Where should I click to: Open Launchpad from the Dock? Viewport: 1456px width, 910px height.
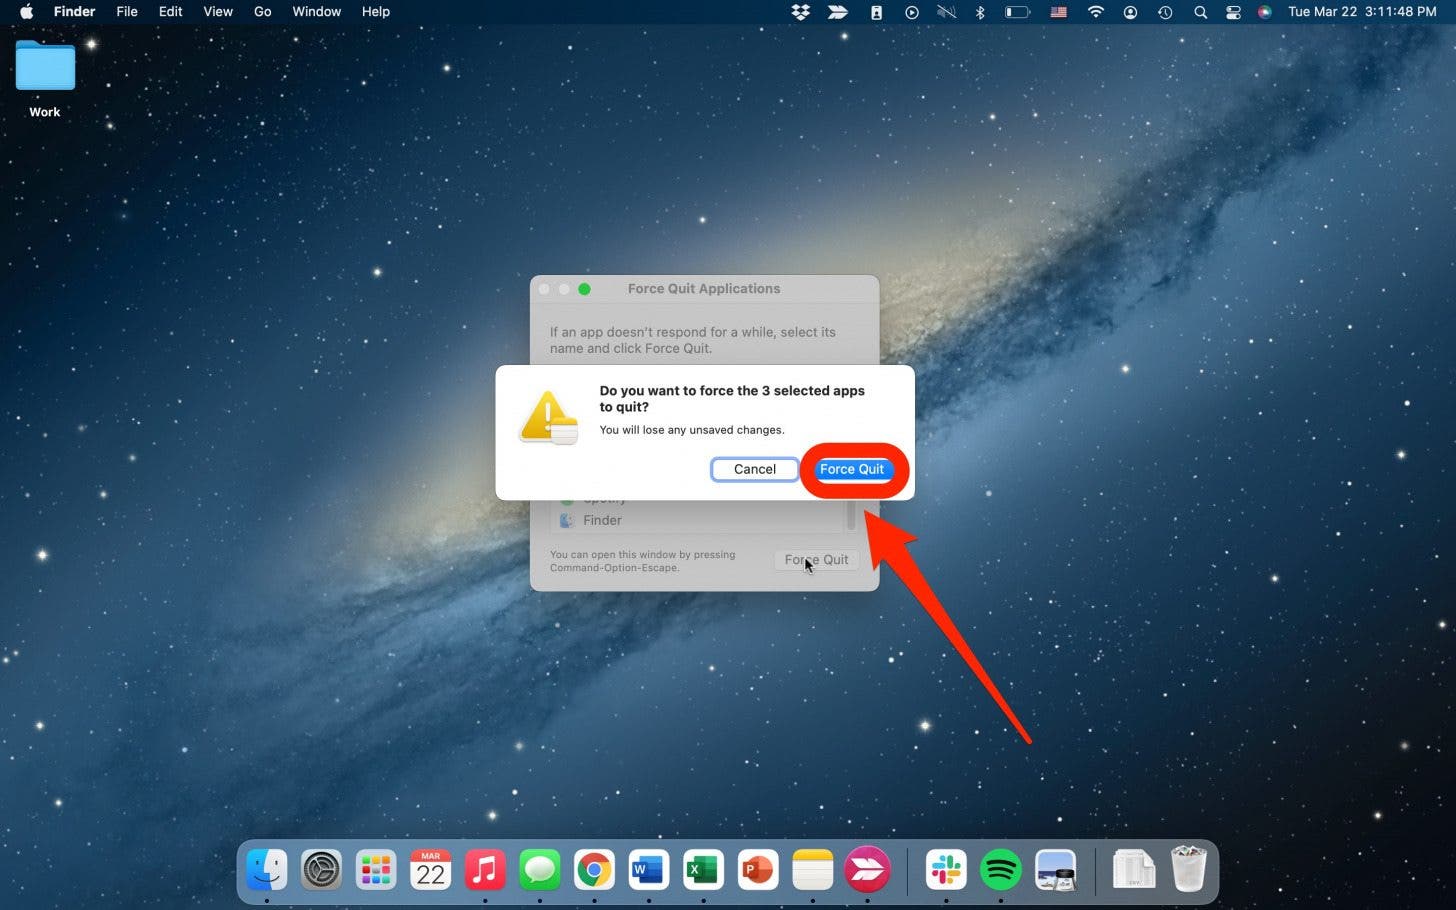[x=376, y=870]
